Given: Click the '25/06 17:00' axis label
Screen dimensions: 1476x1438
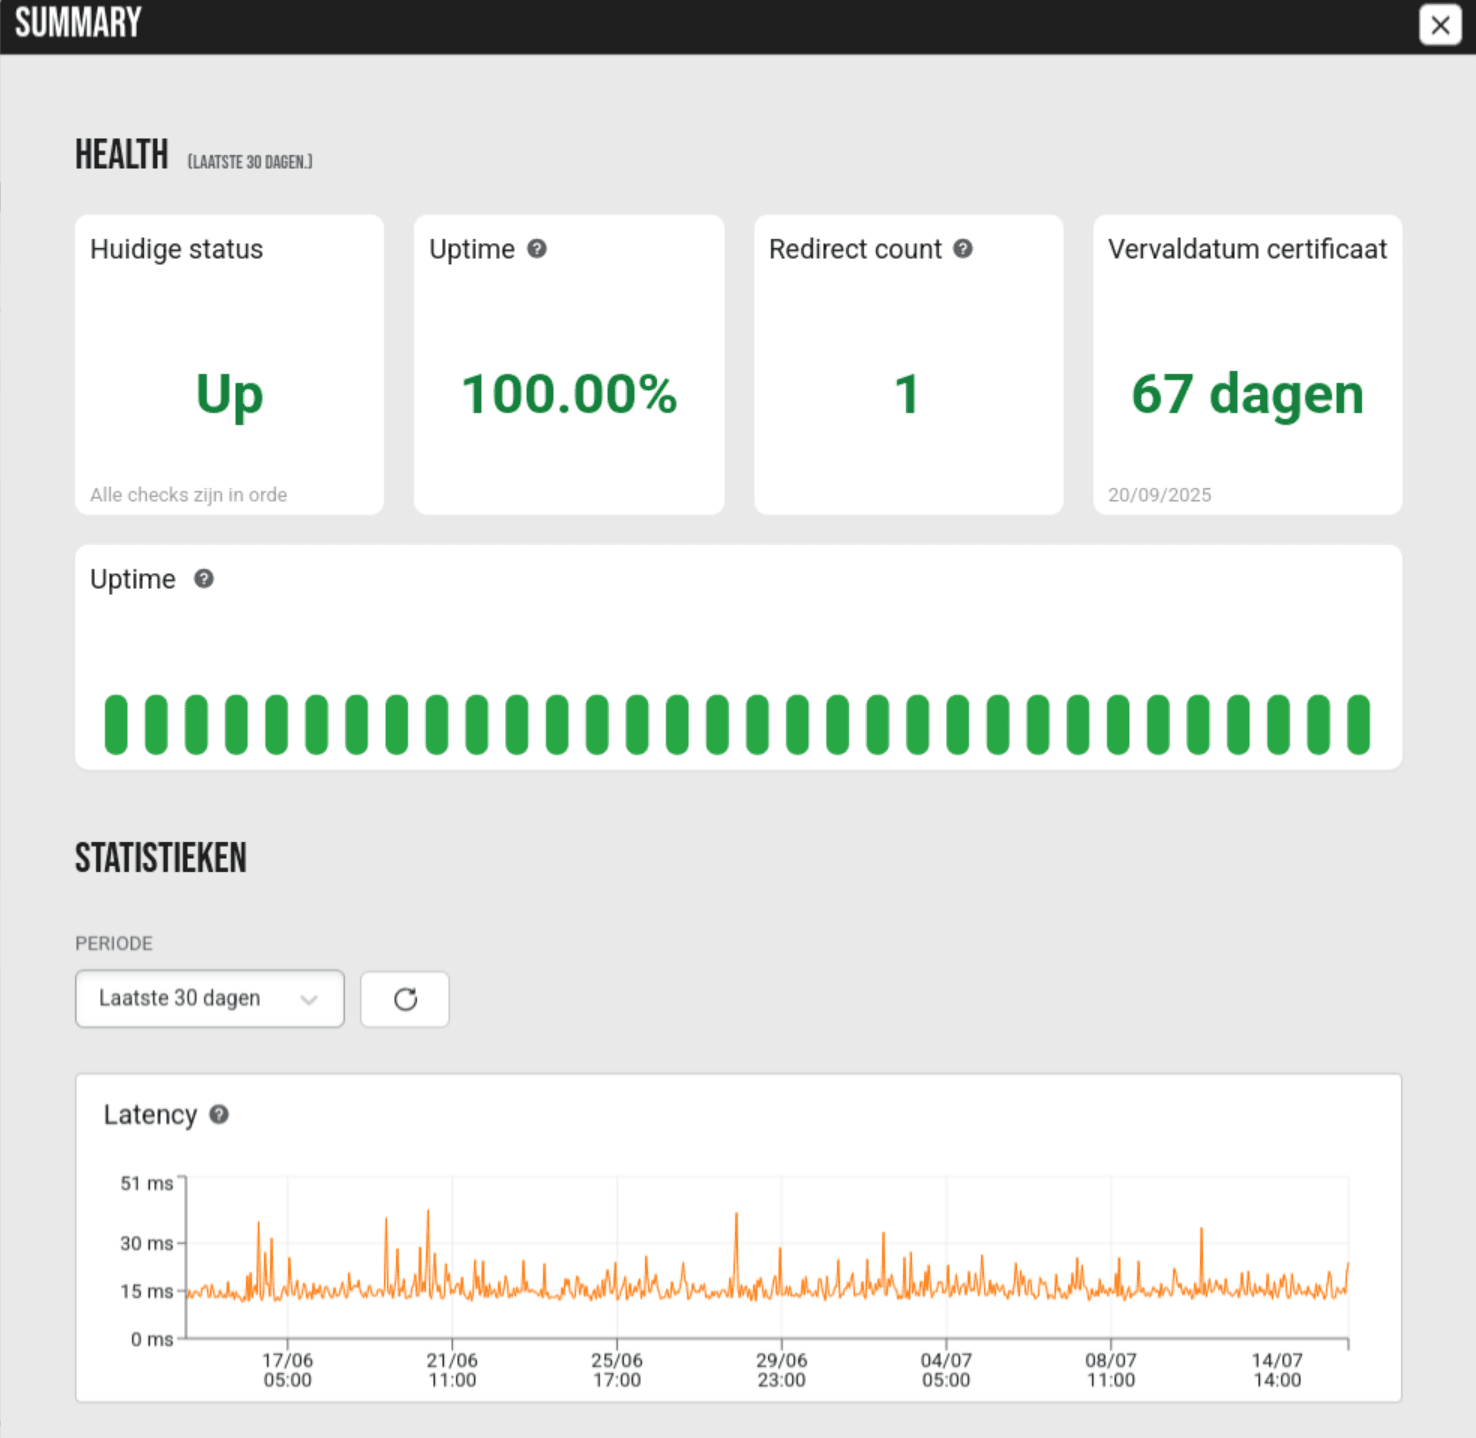Looking at the screenshot, I should pos(617,1370).
